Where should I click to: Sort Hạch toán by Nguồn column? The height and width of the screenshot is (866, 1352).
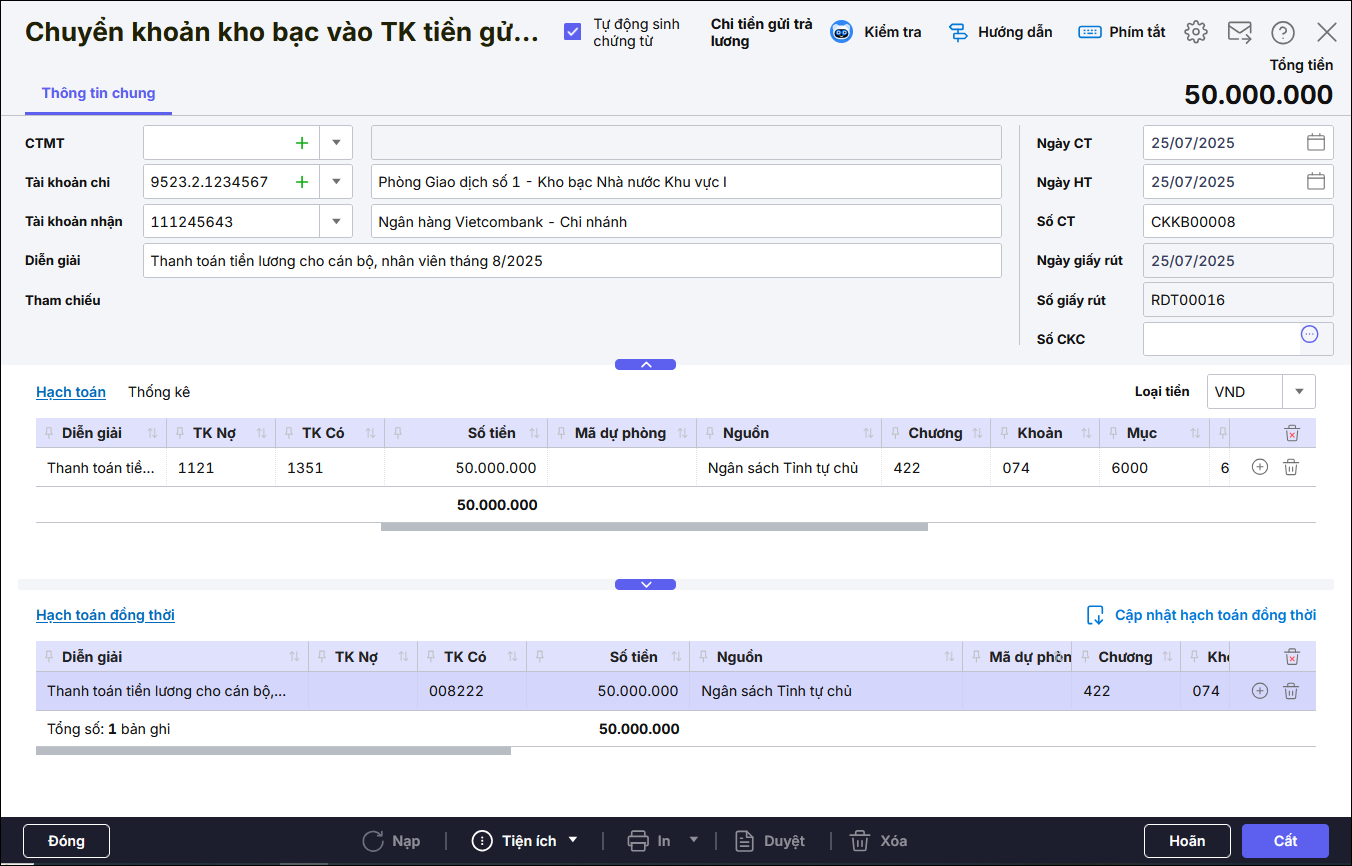869,433
